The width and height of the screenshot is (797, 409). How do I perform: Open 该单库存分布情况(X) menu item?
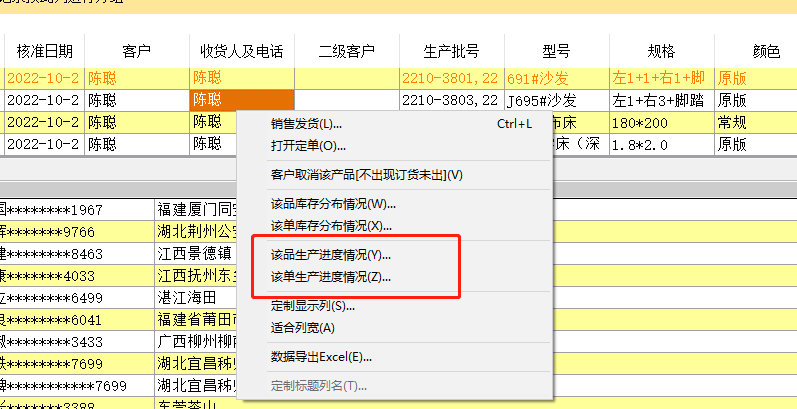click(x=332, y=225)
